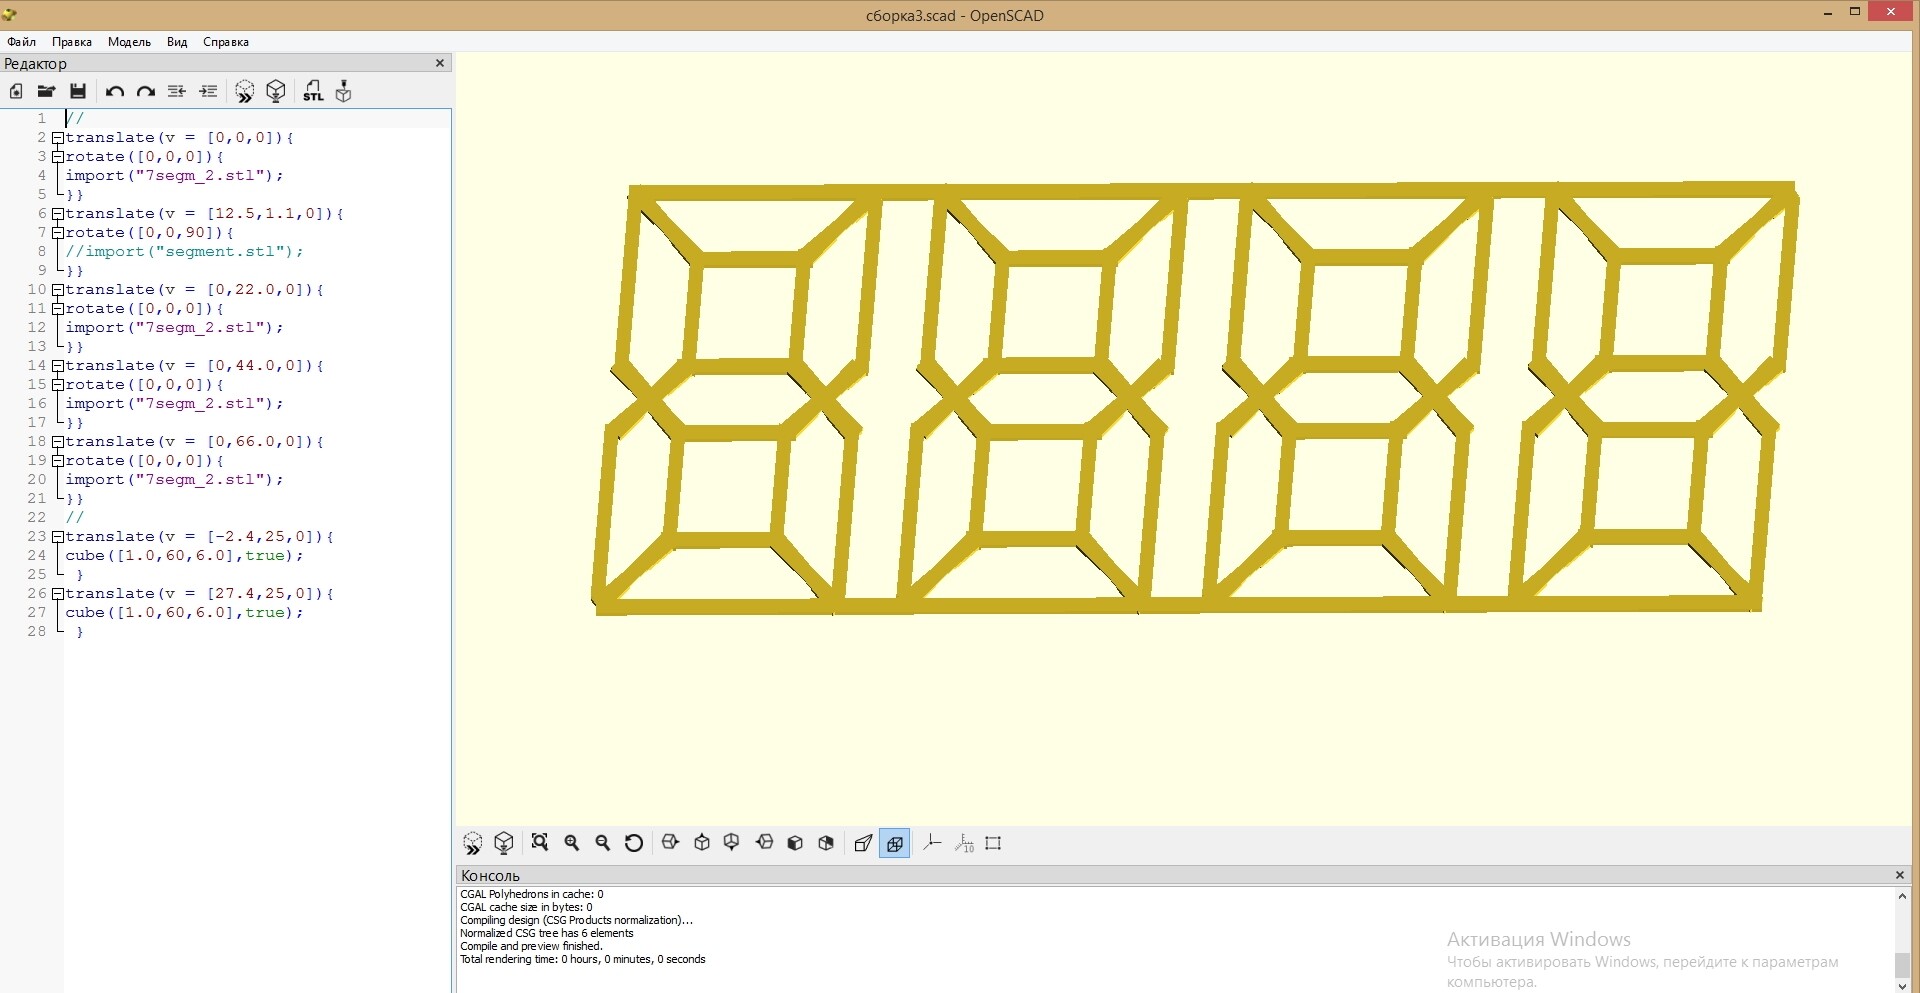Image resolution: width=1920 pixels, height=993 pixels.
Task: Collapse the rotate block on line 11
Action: tap(58, 309)
